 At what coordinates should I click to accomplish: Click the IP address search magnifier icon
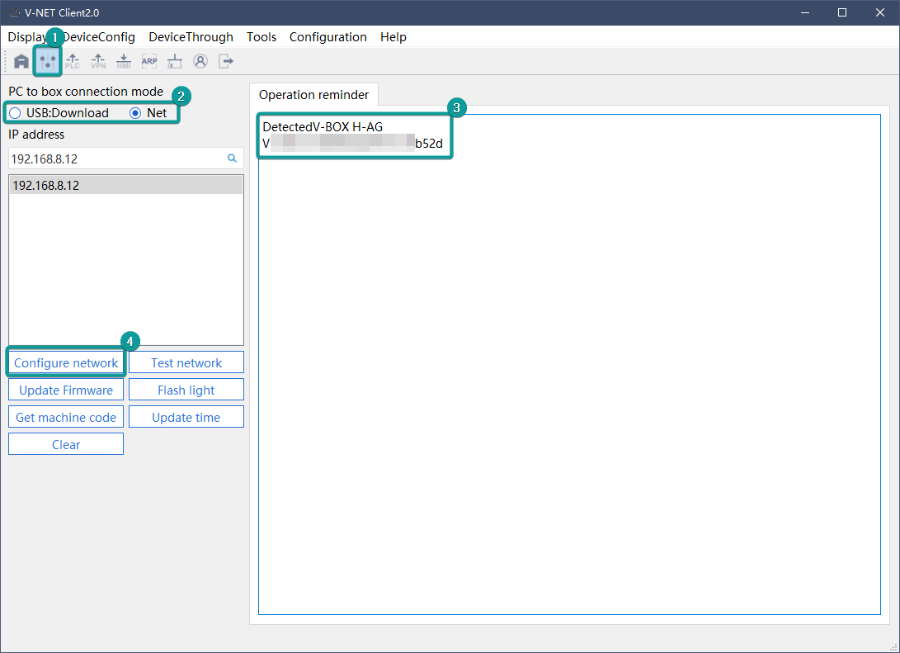(232, 158)
